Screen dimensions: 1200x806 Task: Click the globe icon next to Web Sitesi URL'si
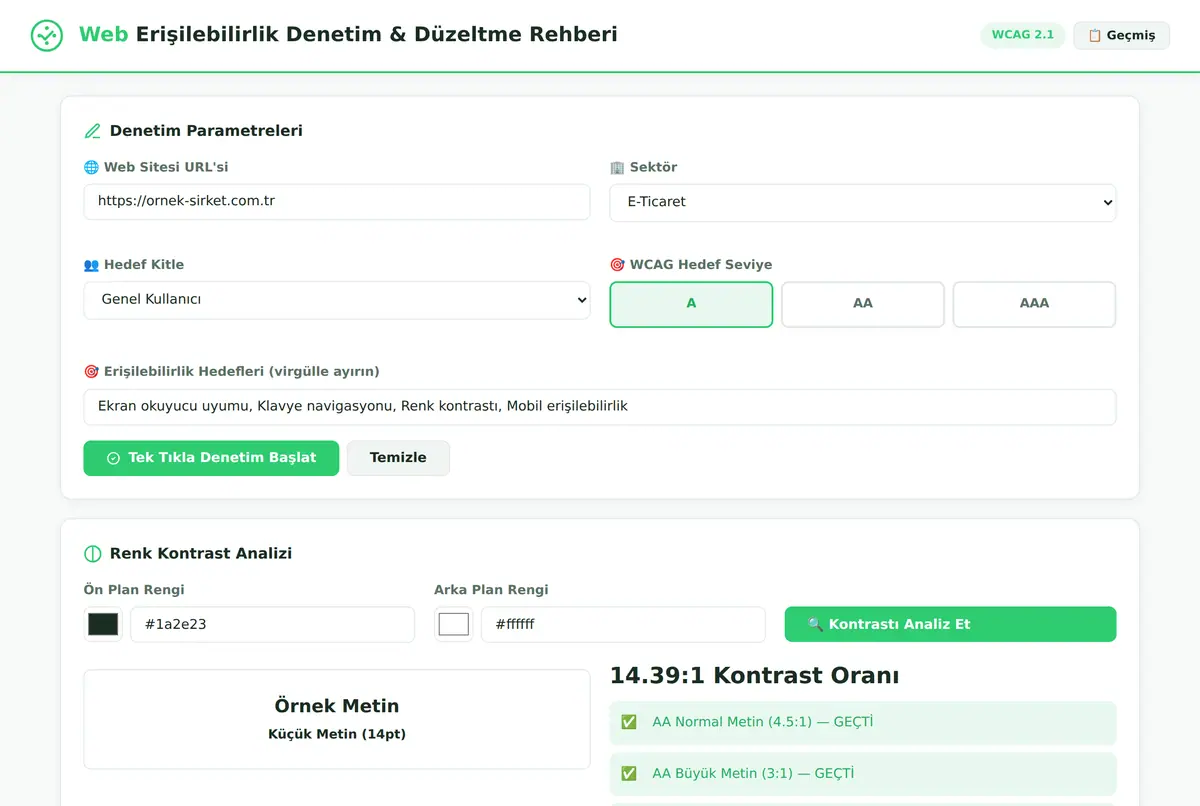click(x=91, y=168)
